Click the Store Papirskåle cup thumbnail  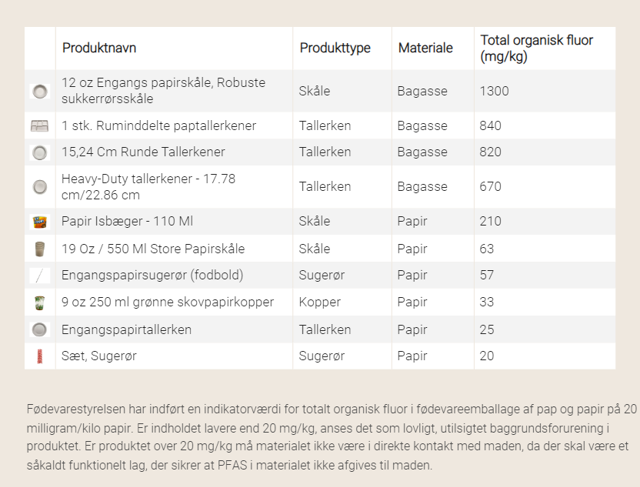click(40, 249)
